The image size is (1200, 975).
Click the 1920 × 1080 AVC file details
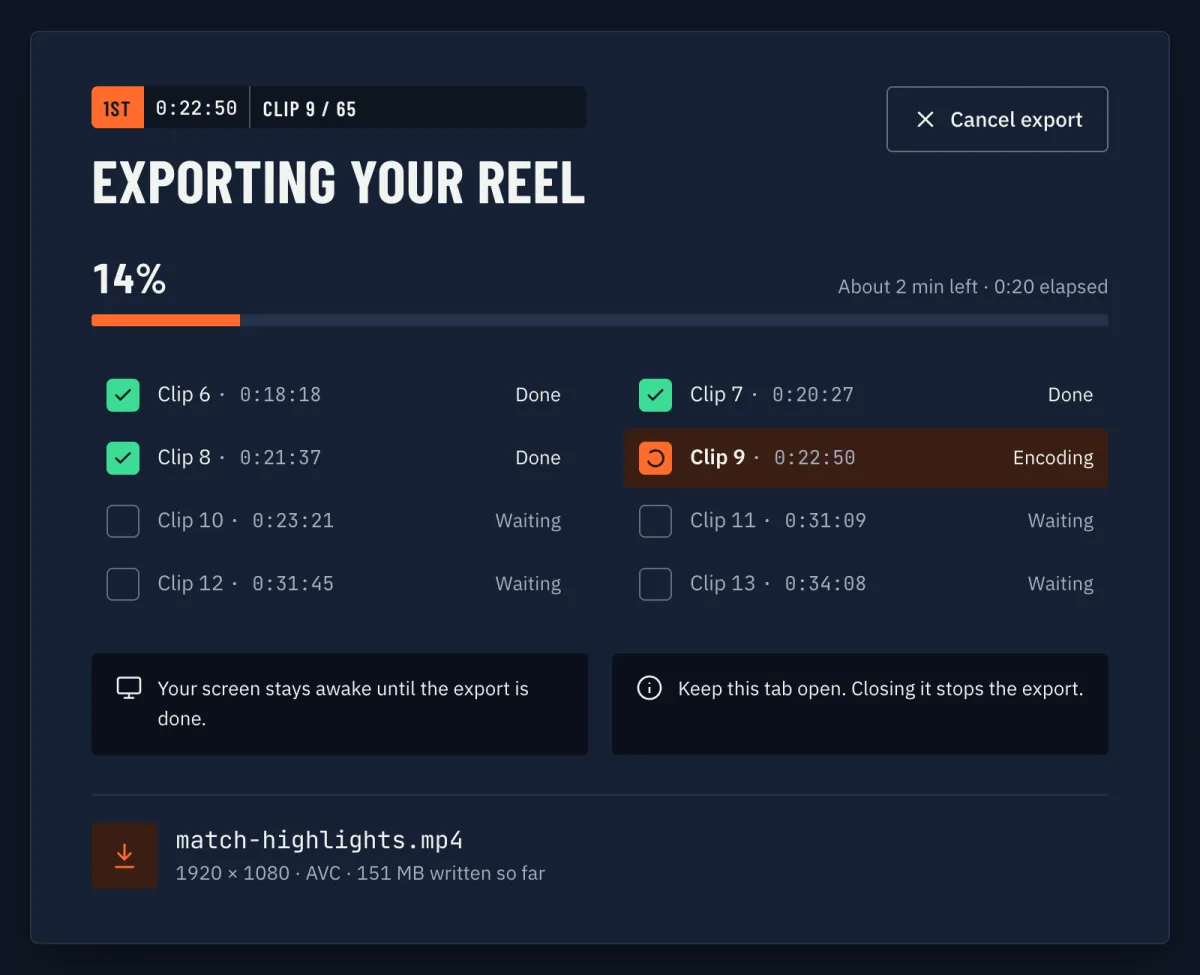(x=360, y=873)
